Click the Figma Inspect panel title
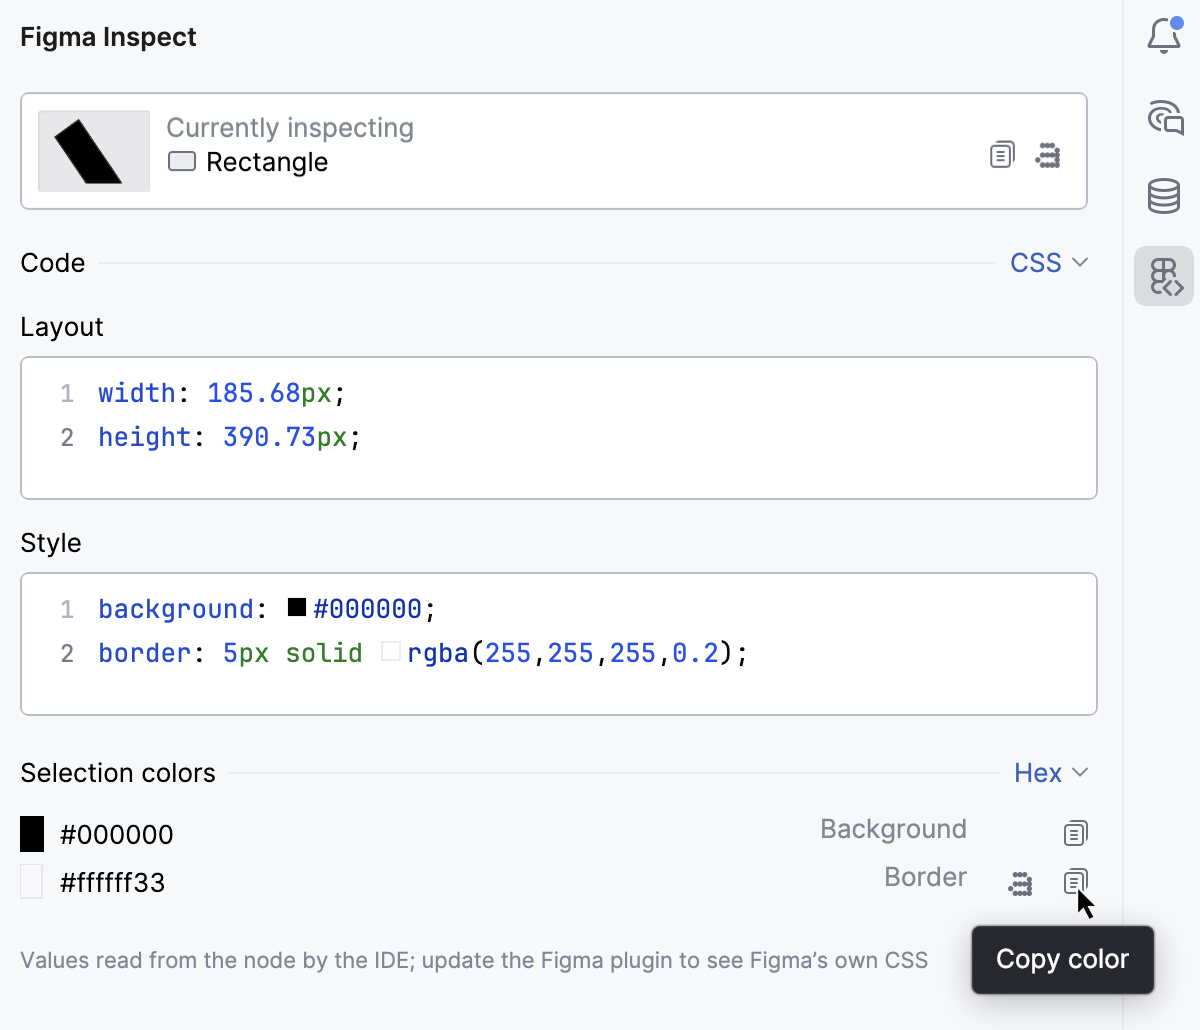This screenshot has height=1030, width=1200. click(x=108, y=37)
